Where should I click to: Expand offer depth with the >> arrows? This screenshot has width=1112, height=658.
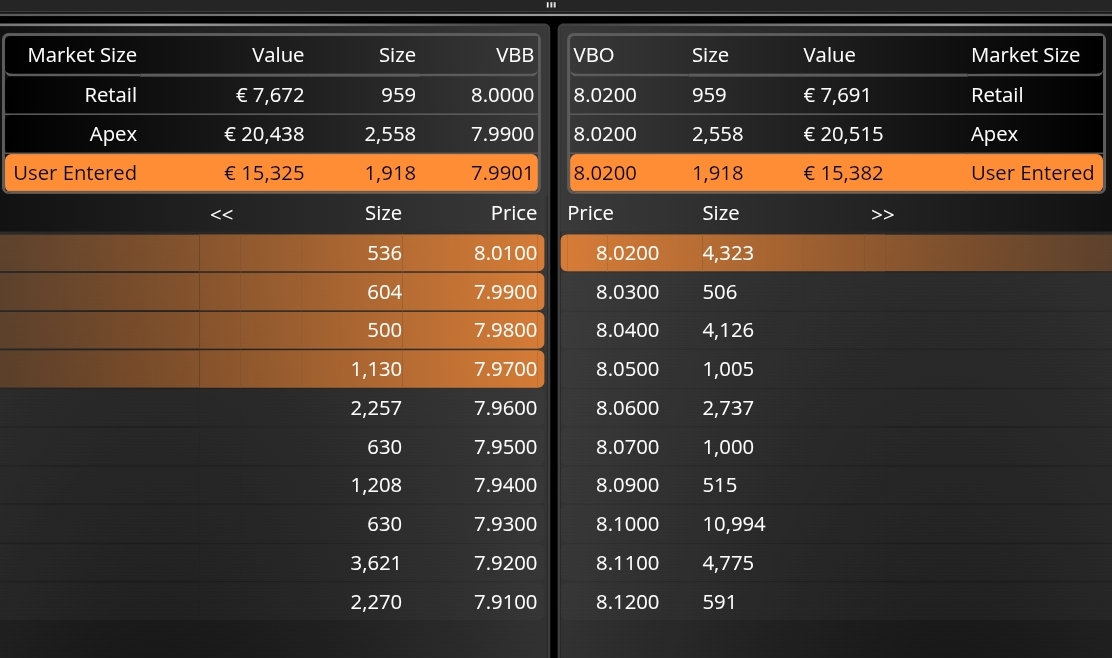pos(882,214)
